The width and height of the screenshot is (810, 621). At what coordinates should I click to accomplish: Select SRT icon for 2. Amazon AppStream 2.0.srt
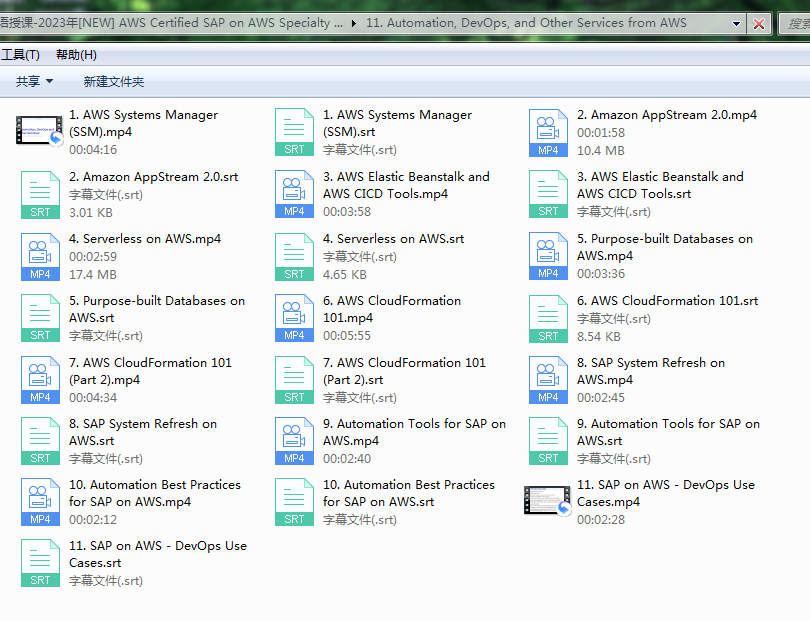[x=40, y=195]
